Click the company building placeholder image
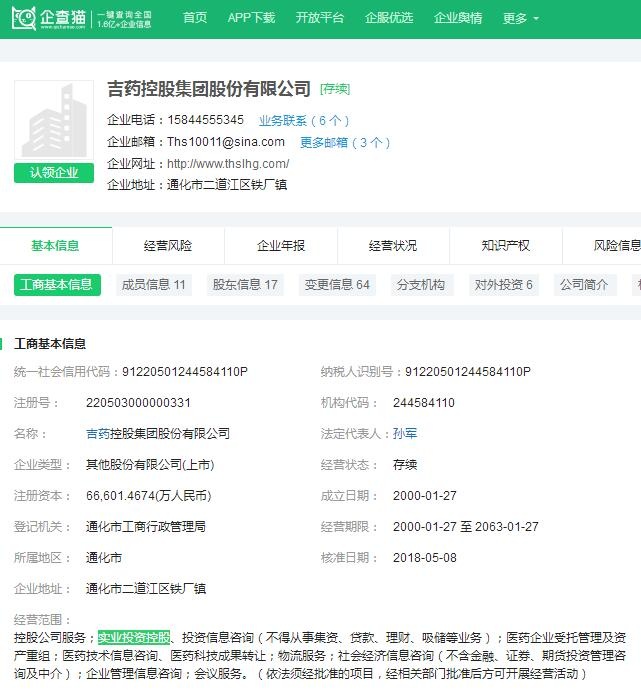The height and width of the screenshot is (696, 641). pyautogui.click(x=54, y=121)
